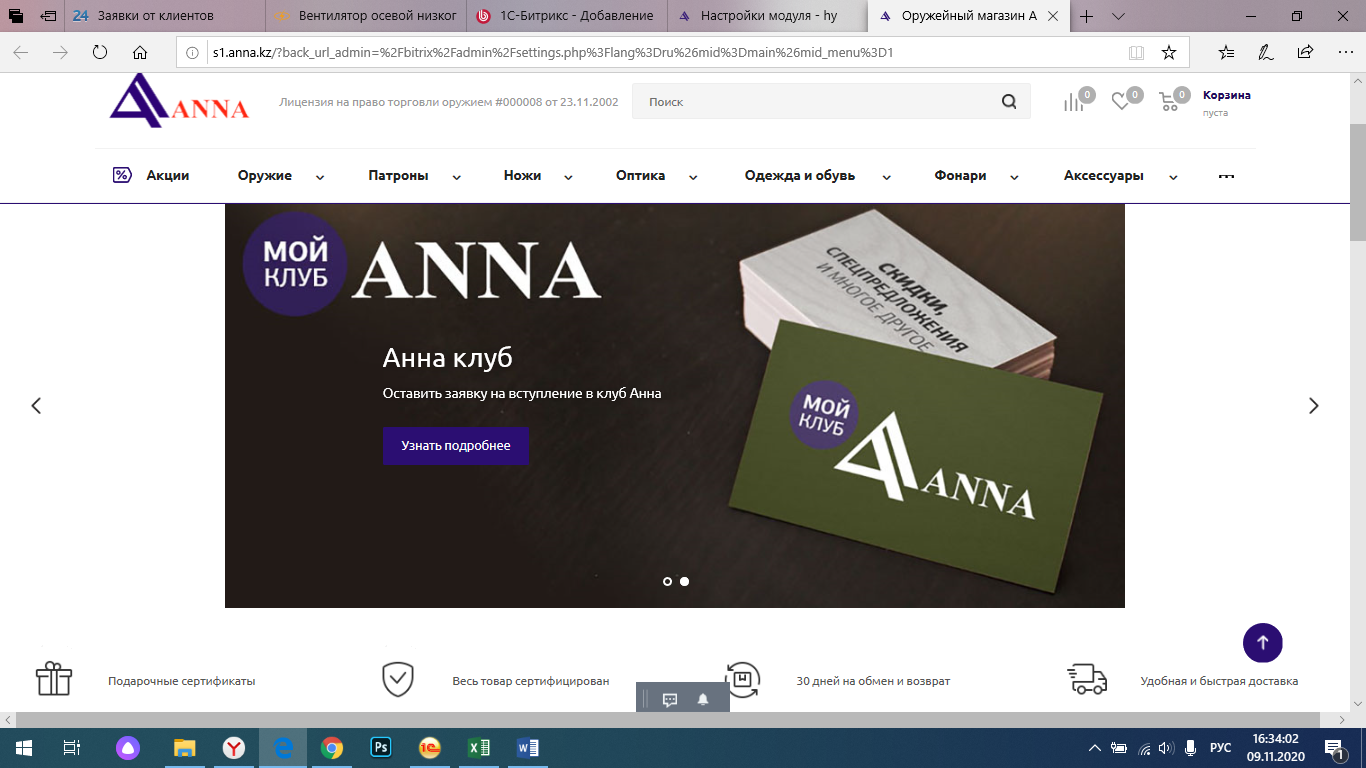Open the more categories three-dot menu
This screenshot has width=1366, height=768.
click(x=1226, y=176)
